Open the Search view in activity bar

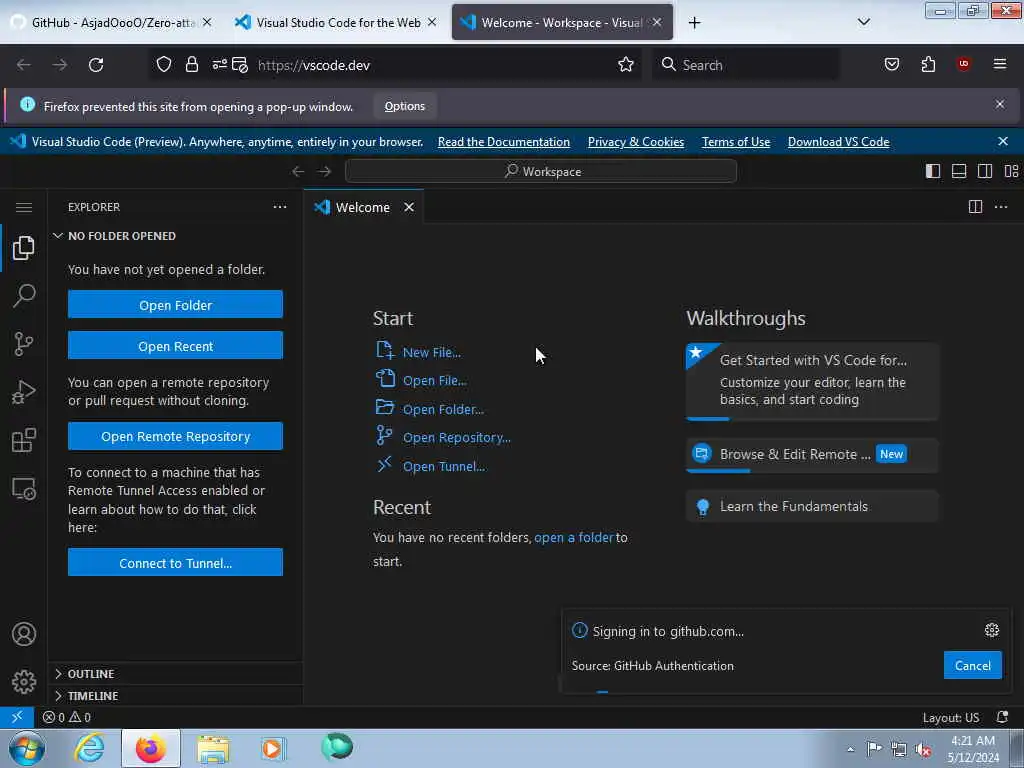[x=24, y=296]
